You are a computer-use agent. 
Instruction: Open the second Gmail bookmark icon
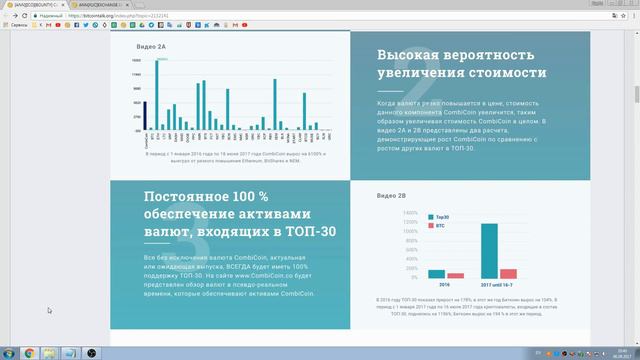coord(235,25)
